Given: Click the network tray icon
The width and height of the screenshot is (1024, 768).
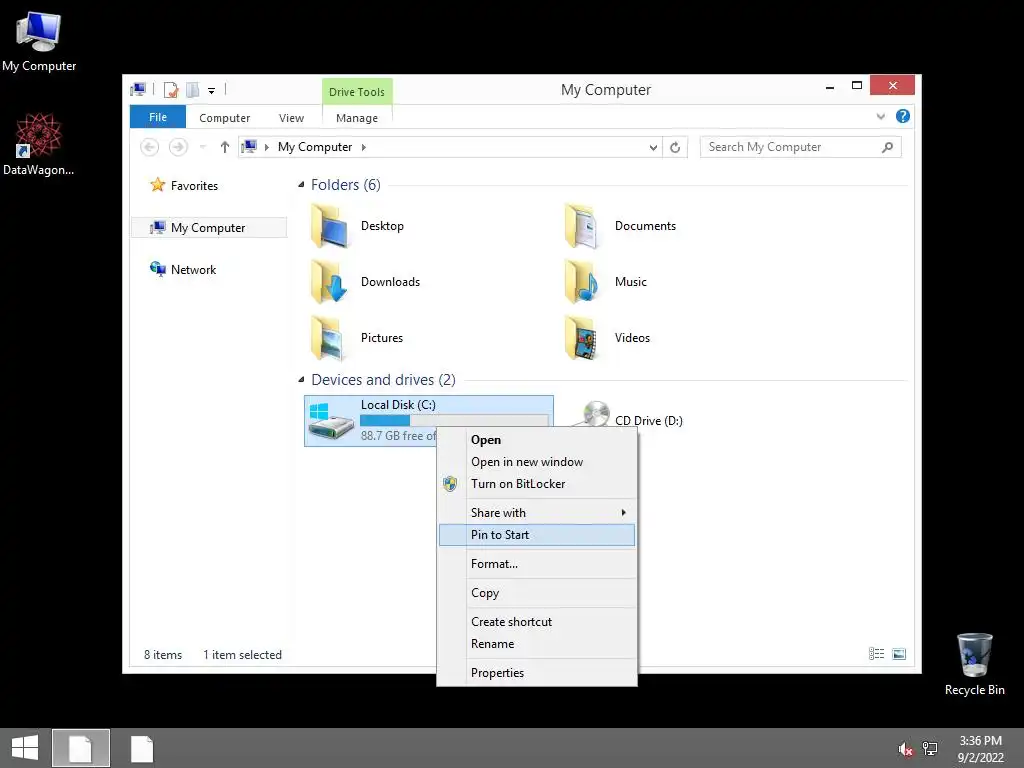Looking at the screenshot, I should pyautogui.click(x=930, y=749).
